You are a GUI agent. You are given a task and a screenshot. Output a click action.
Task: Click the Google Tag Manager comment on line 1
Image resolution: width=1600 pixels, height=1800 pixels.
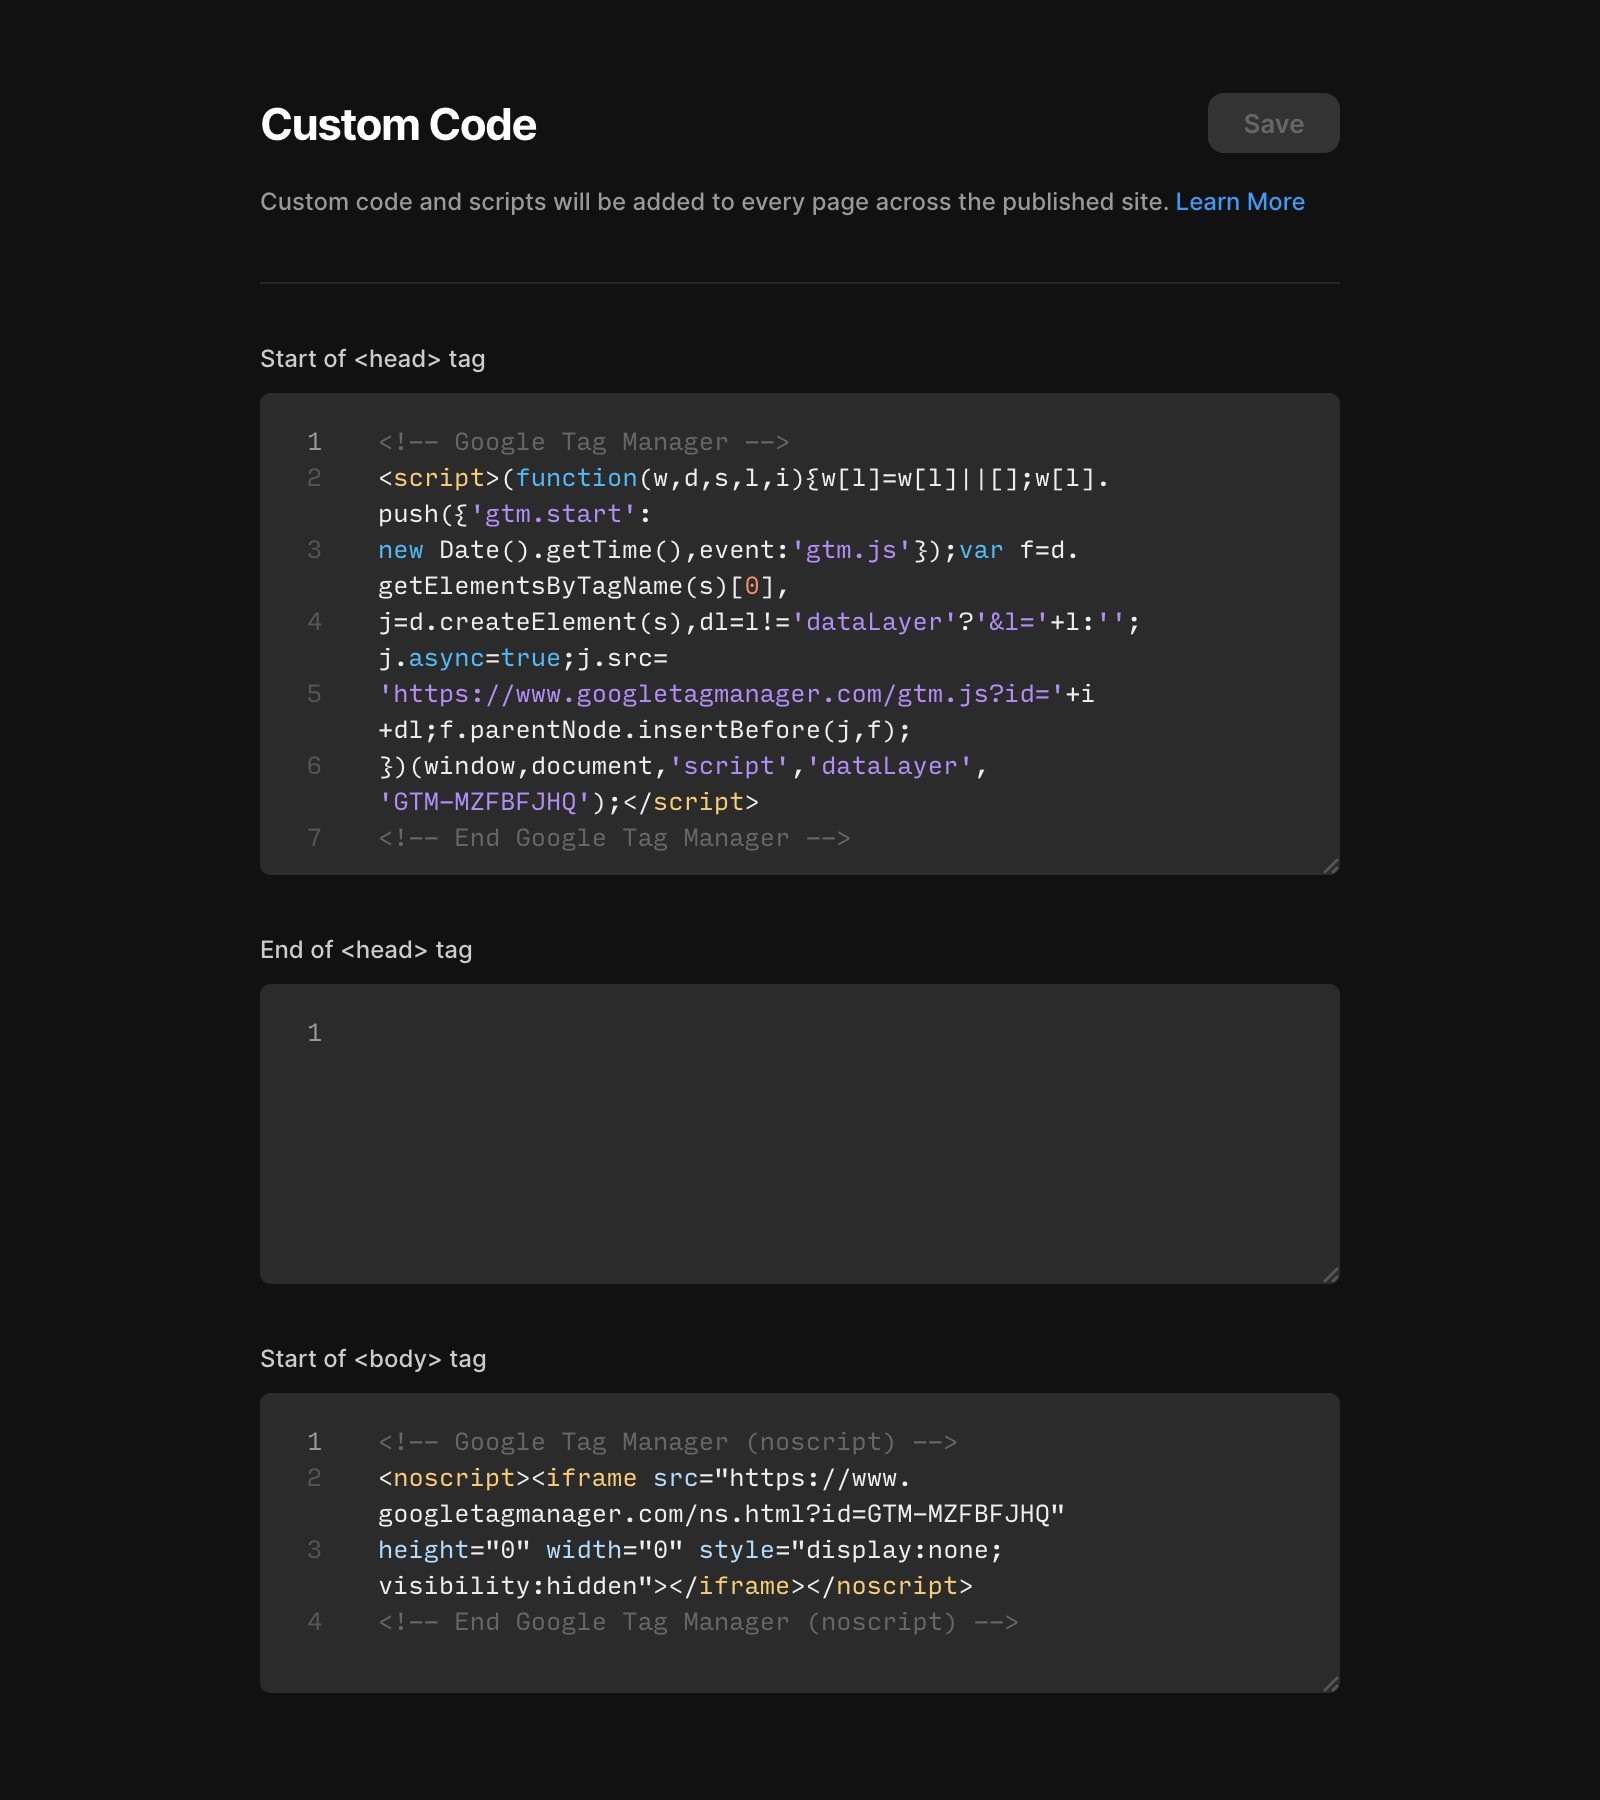pyautogui.click(x=583, y=442)
